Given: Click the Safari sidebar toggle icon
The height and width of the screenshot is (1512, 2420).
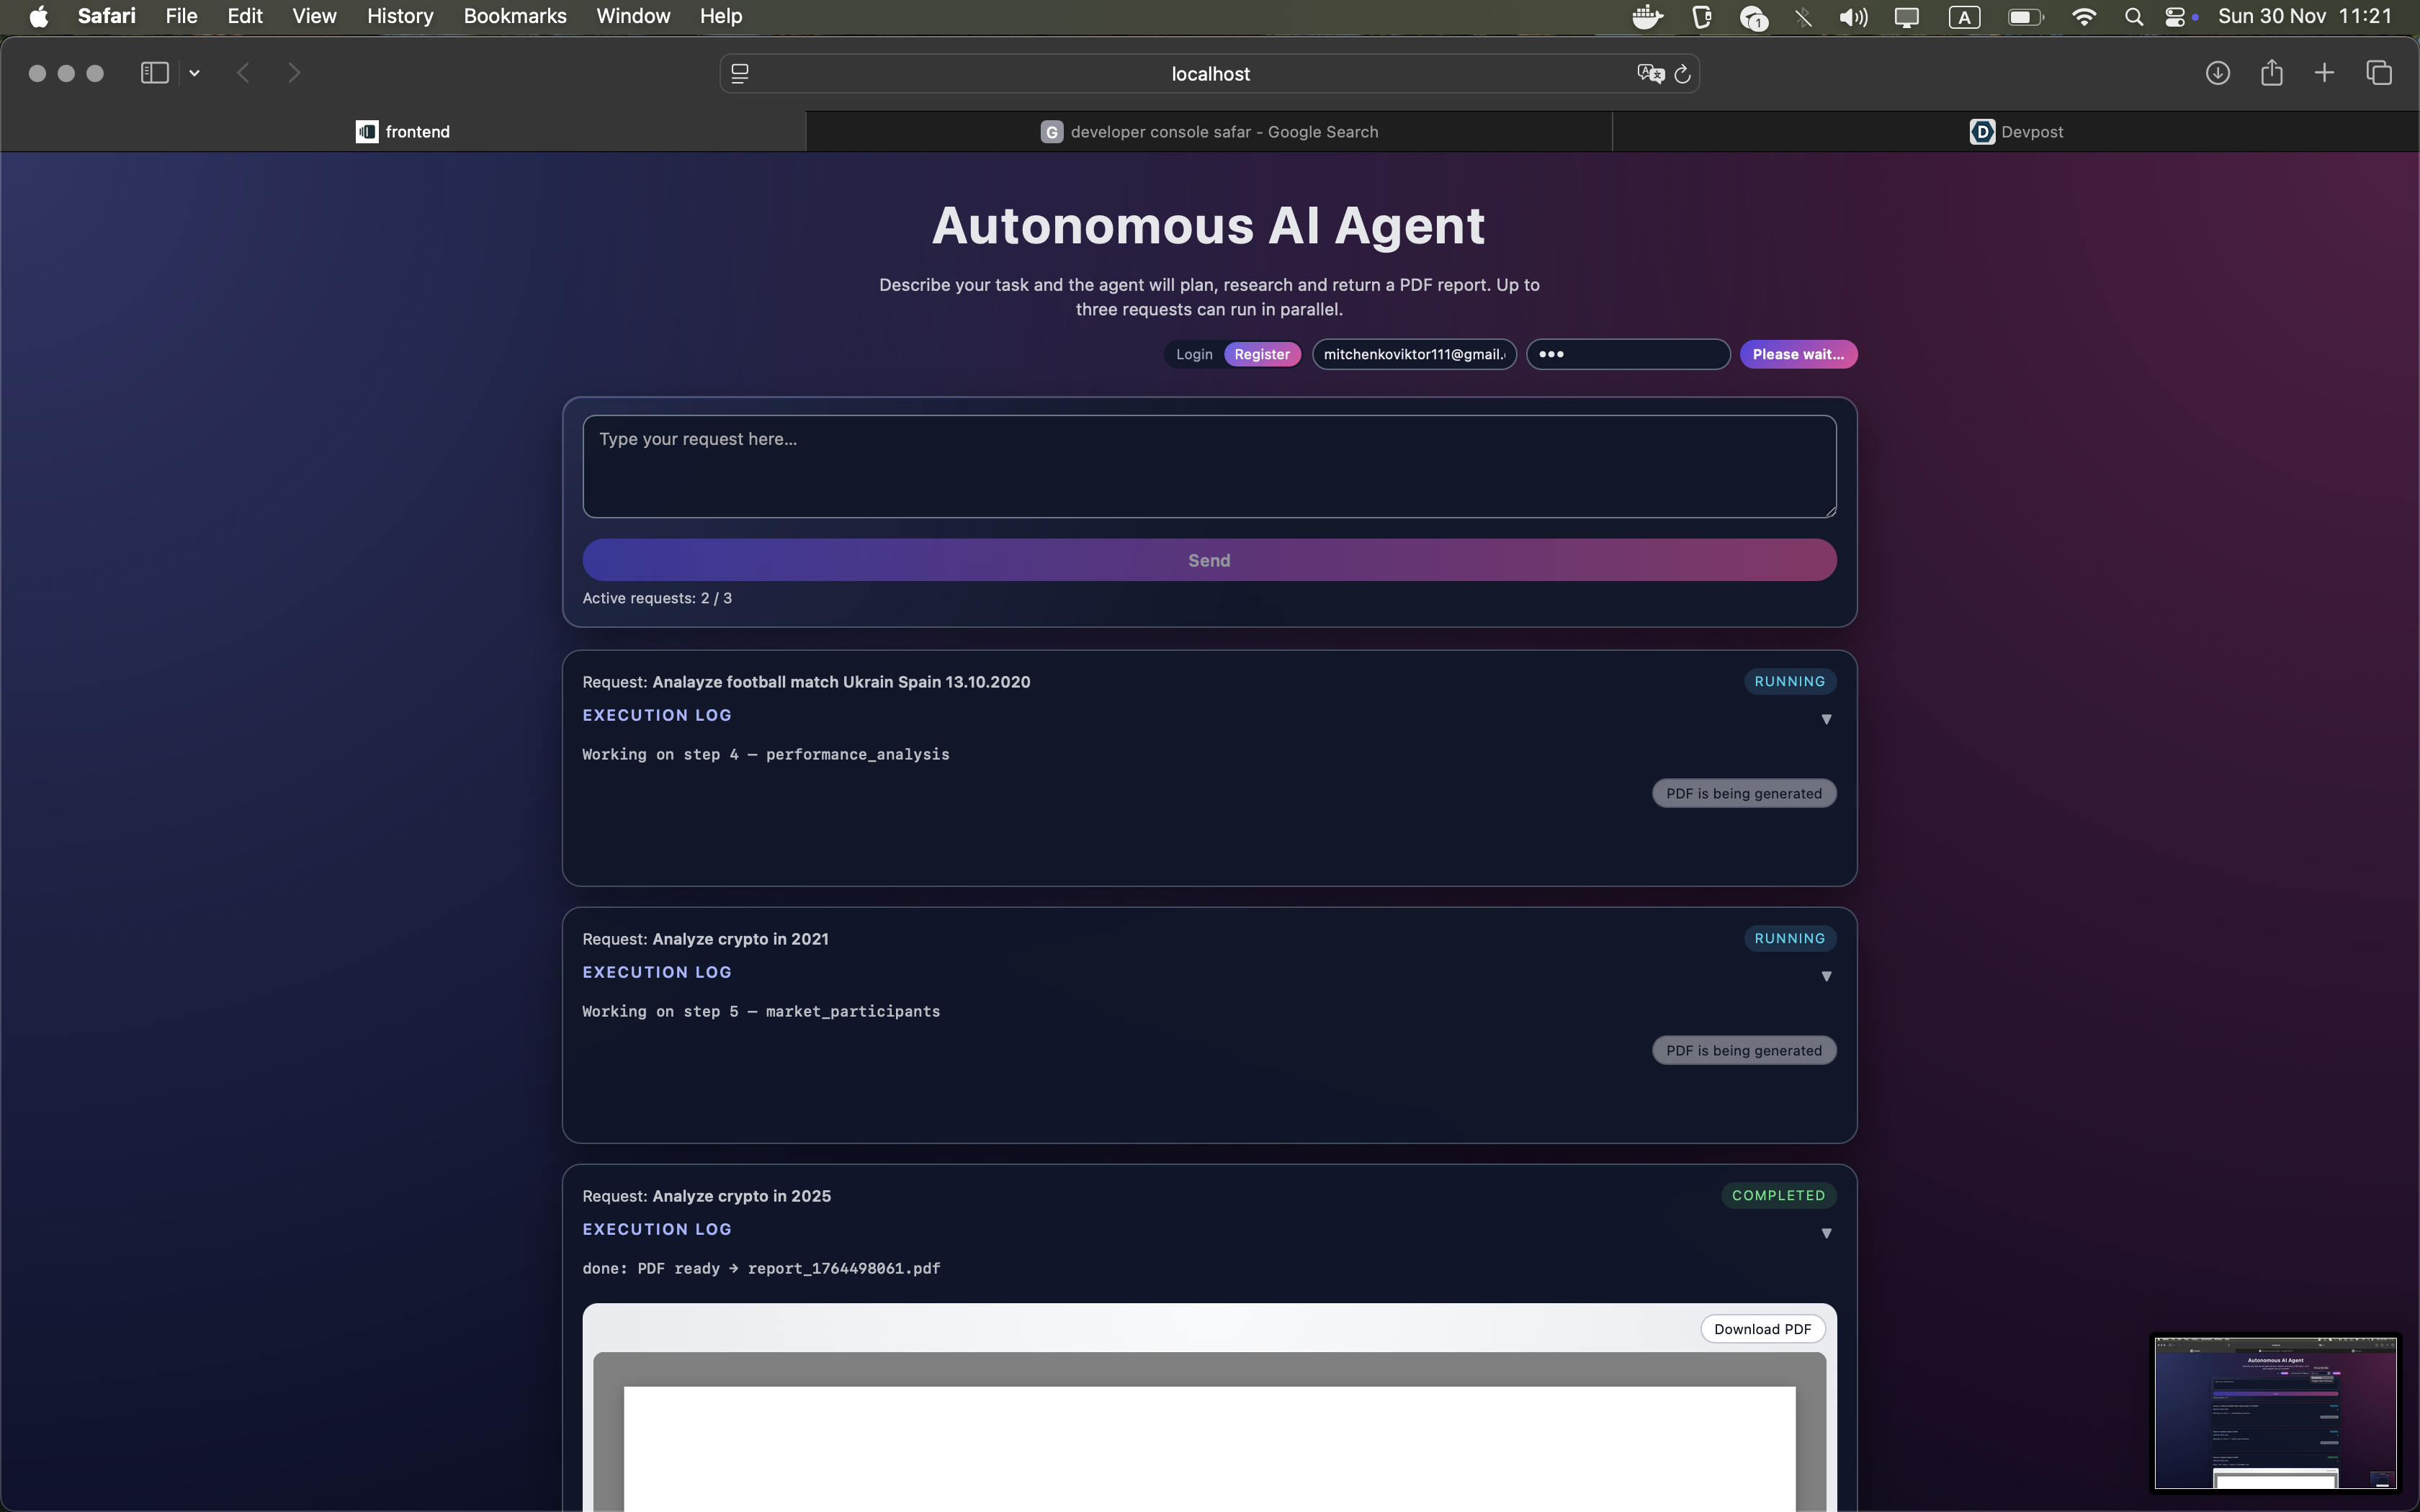Looking at the screenshot, I should [x=154, y=73].
